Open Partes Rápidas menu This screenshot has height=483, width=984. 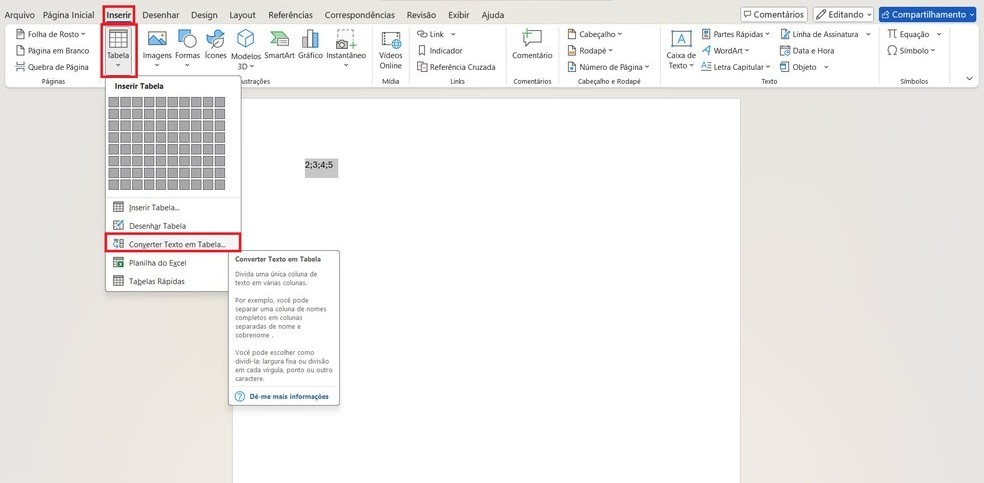coord(735,34)
